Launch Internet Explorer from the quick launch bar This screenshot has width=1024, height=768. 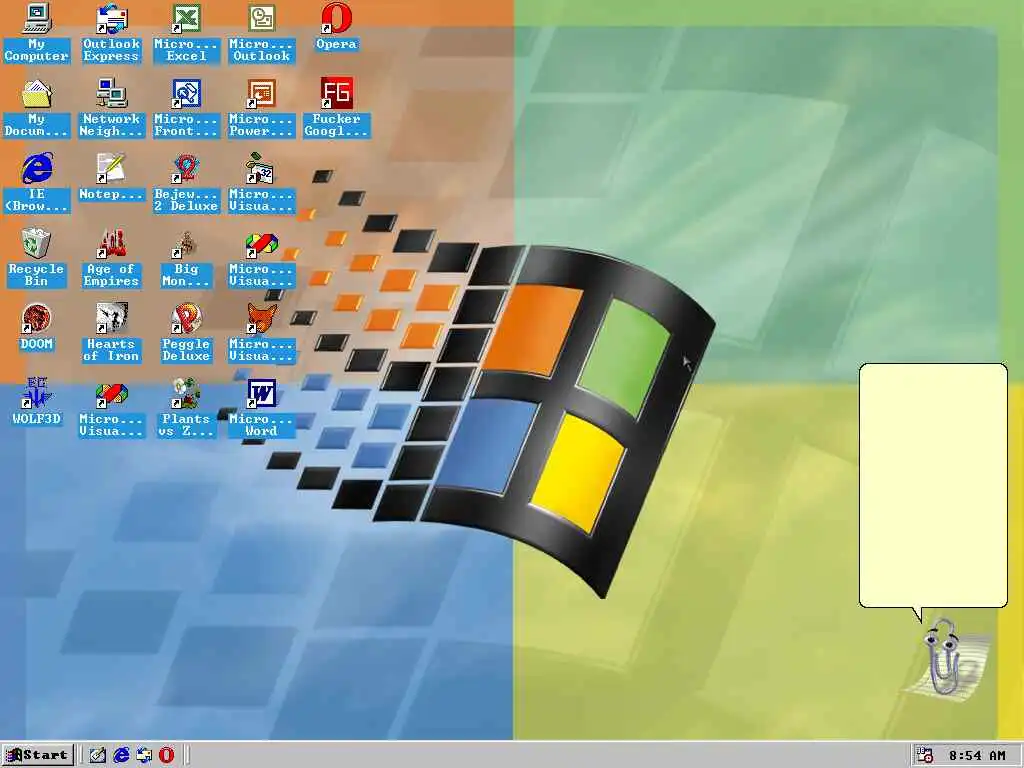tap(121, 755)
